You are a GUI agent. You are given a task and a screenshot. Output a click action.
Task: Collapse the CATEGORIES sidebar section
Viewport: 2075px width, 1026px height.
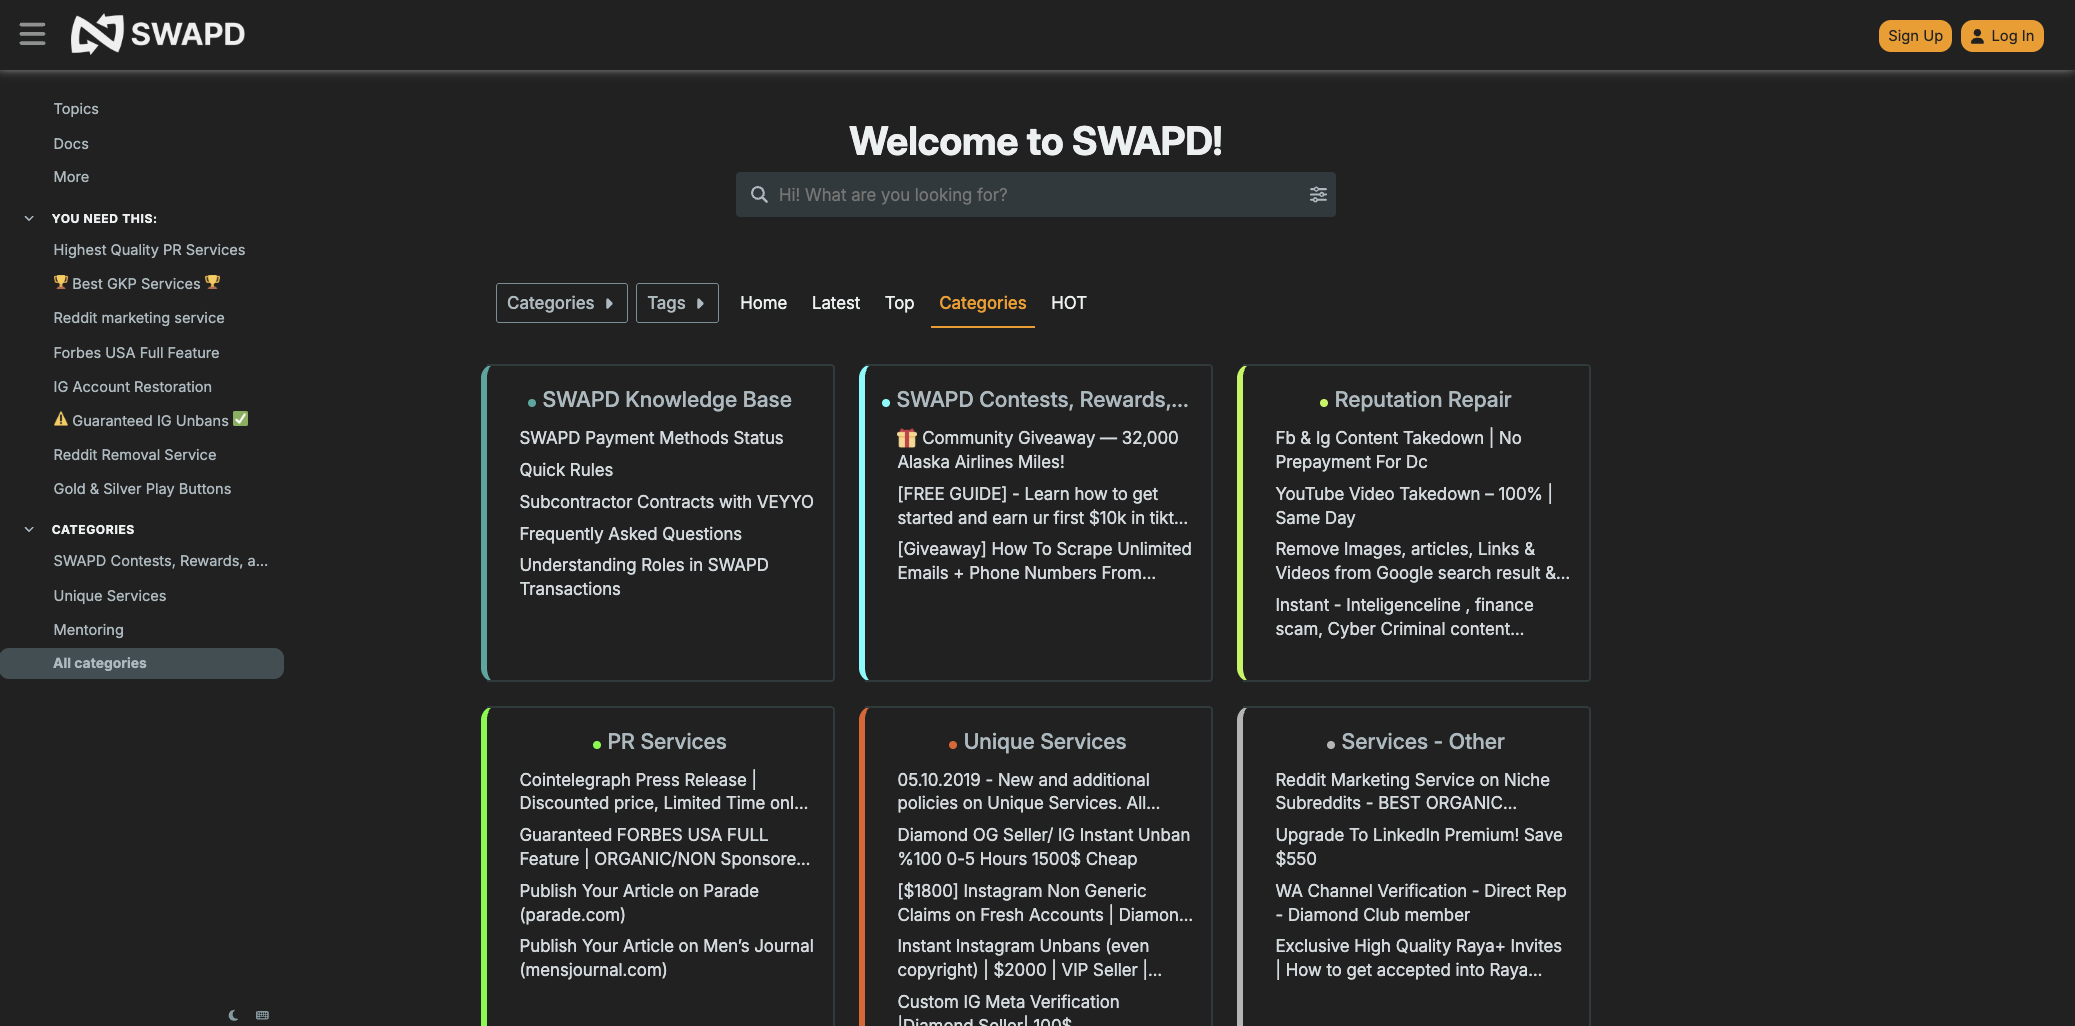click(x=29, y=529)
